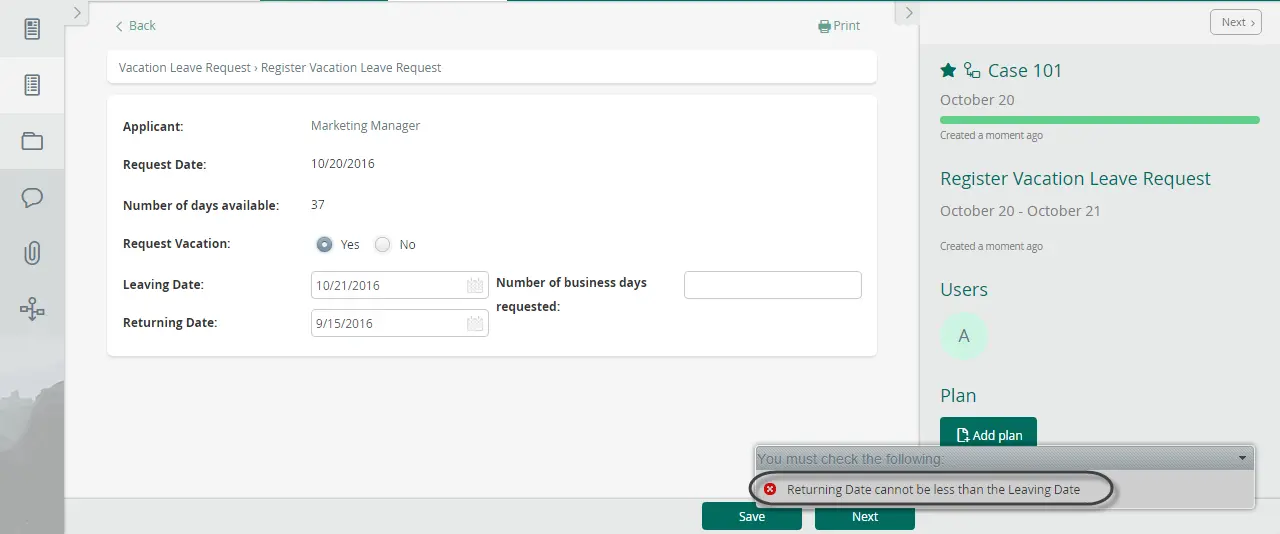1280x534 pixels.
Task: Click the Users heading
Action: [964, 290]
